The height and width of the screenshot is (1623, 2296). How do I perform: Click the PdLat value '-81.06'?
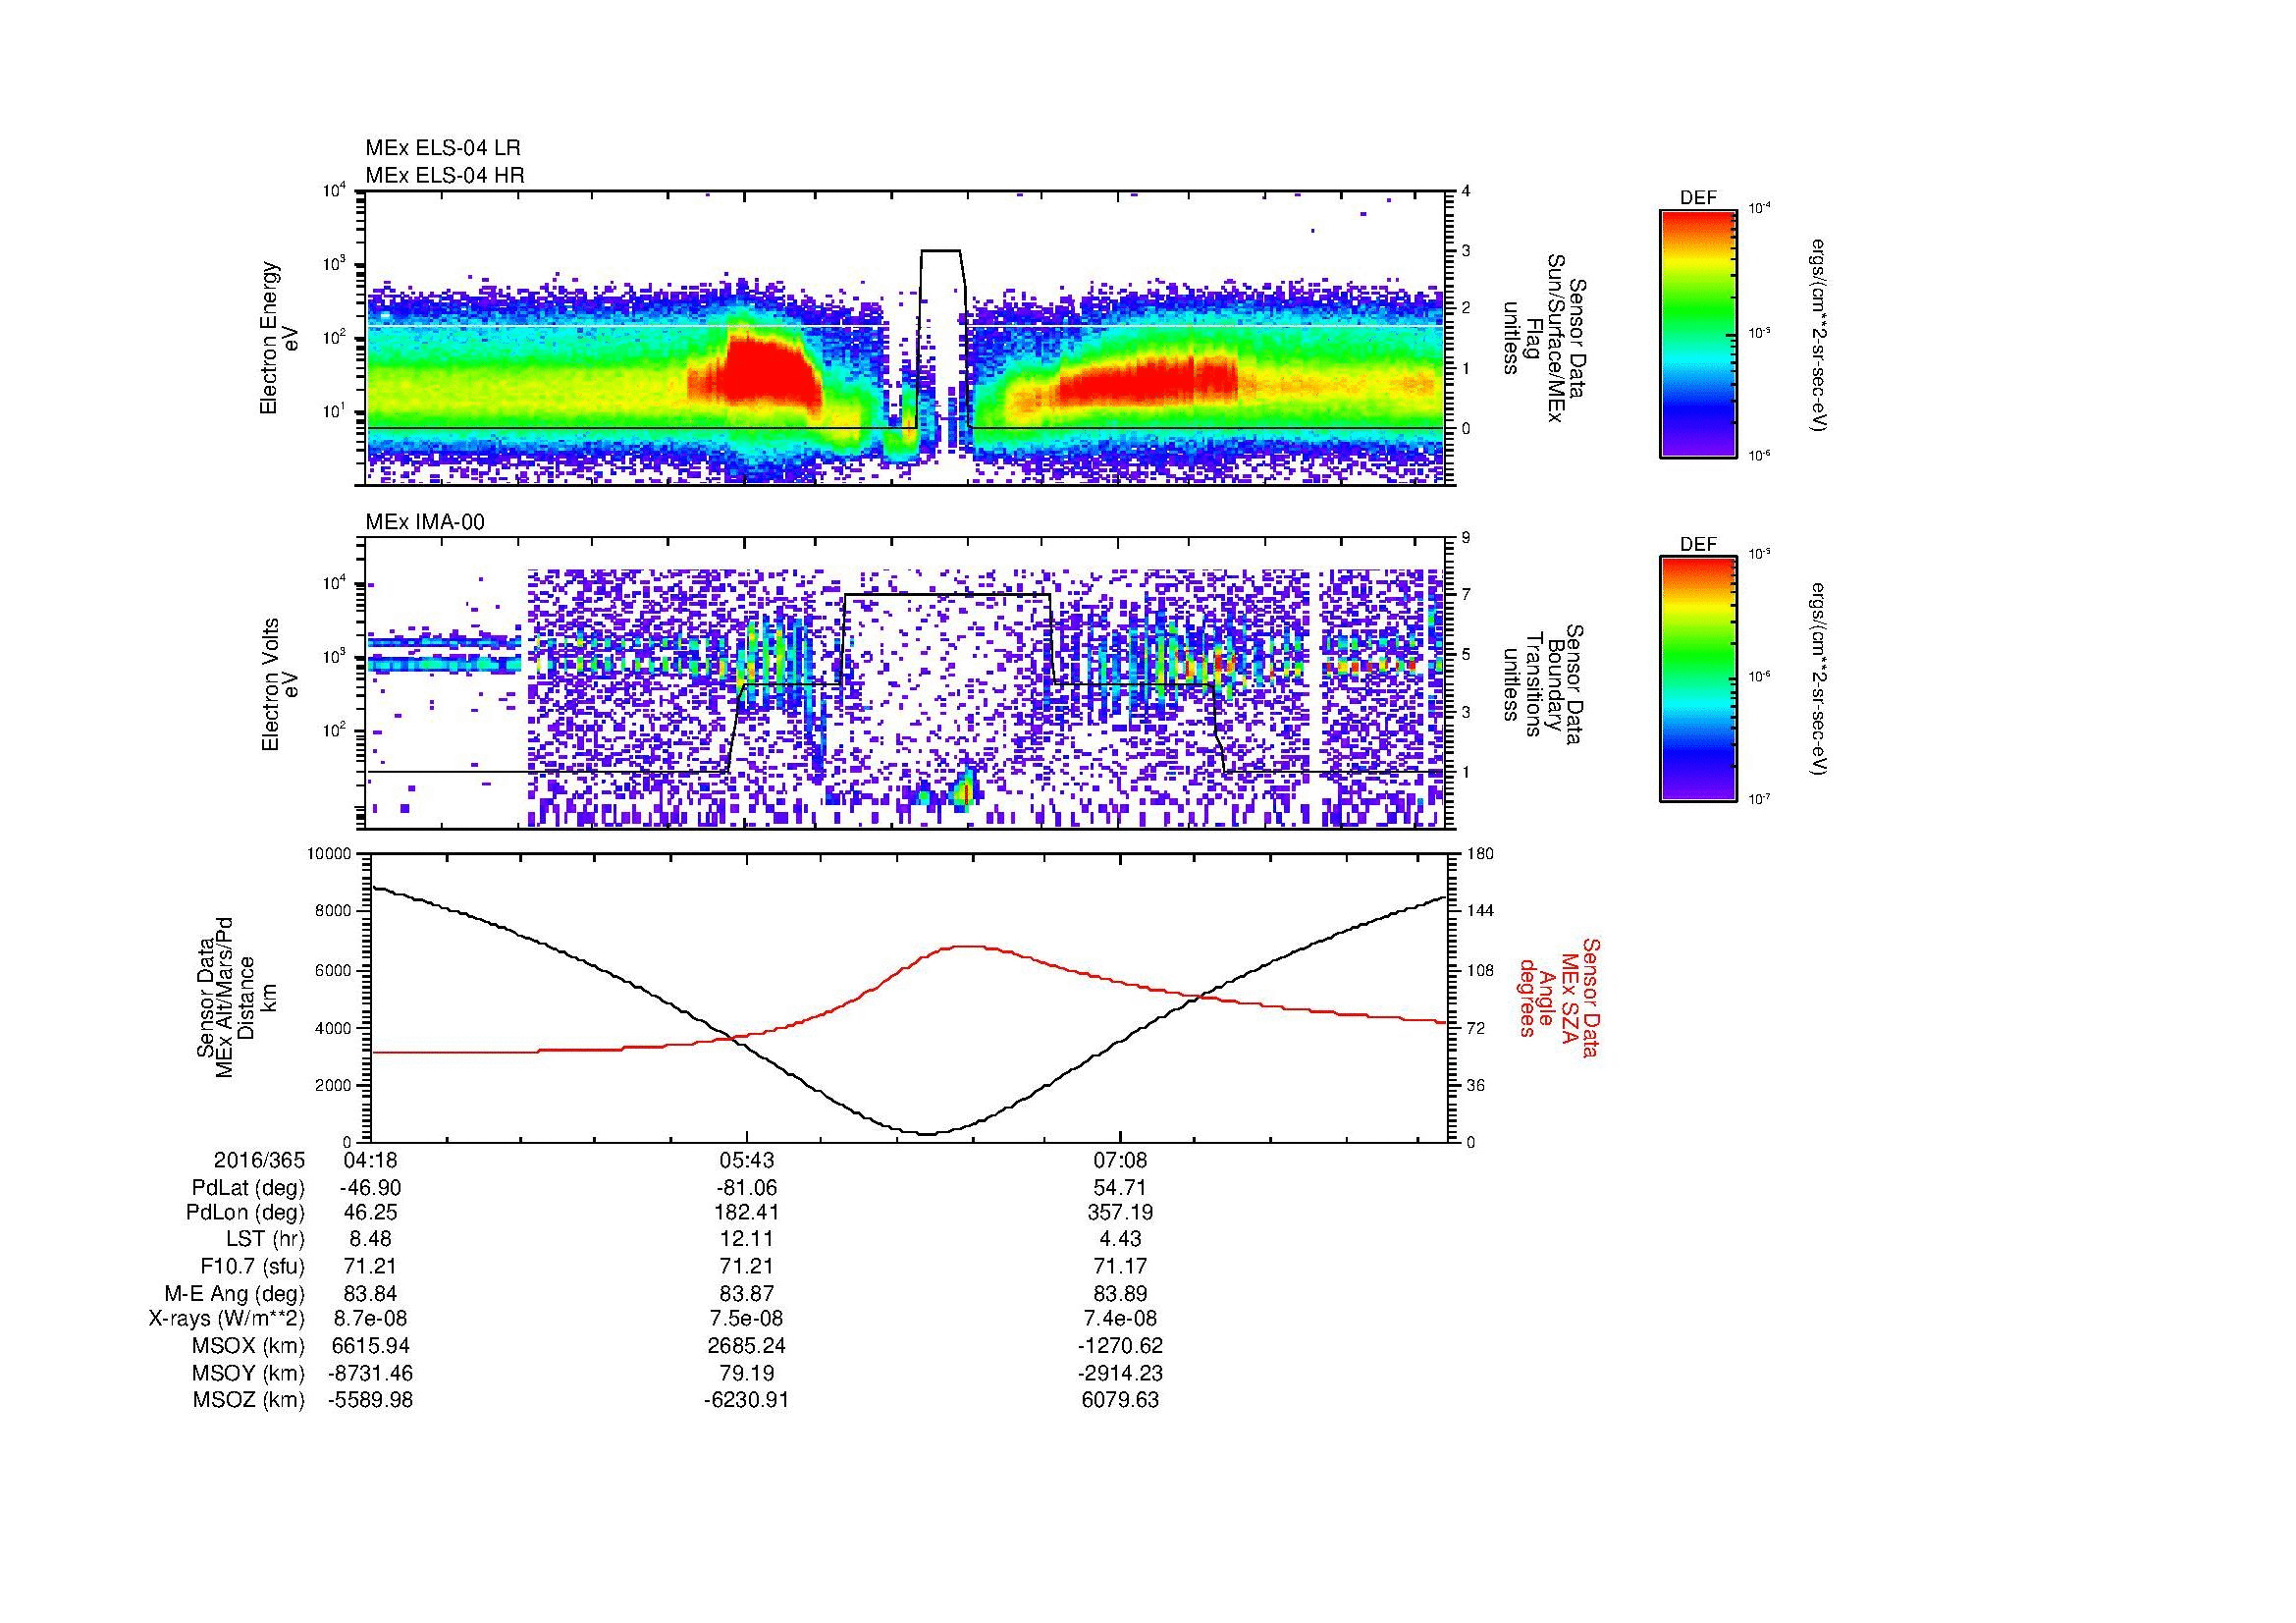point(746,1188)
